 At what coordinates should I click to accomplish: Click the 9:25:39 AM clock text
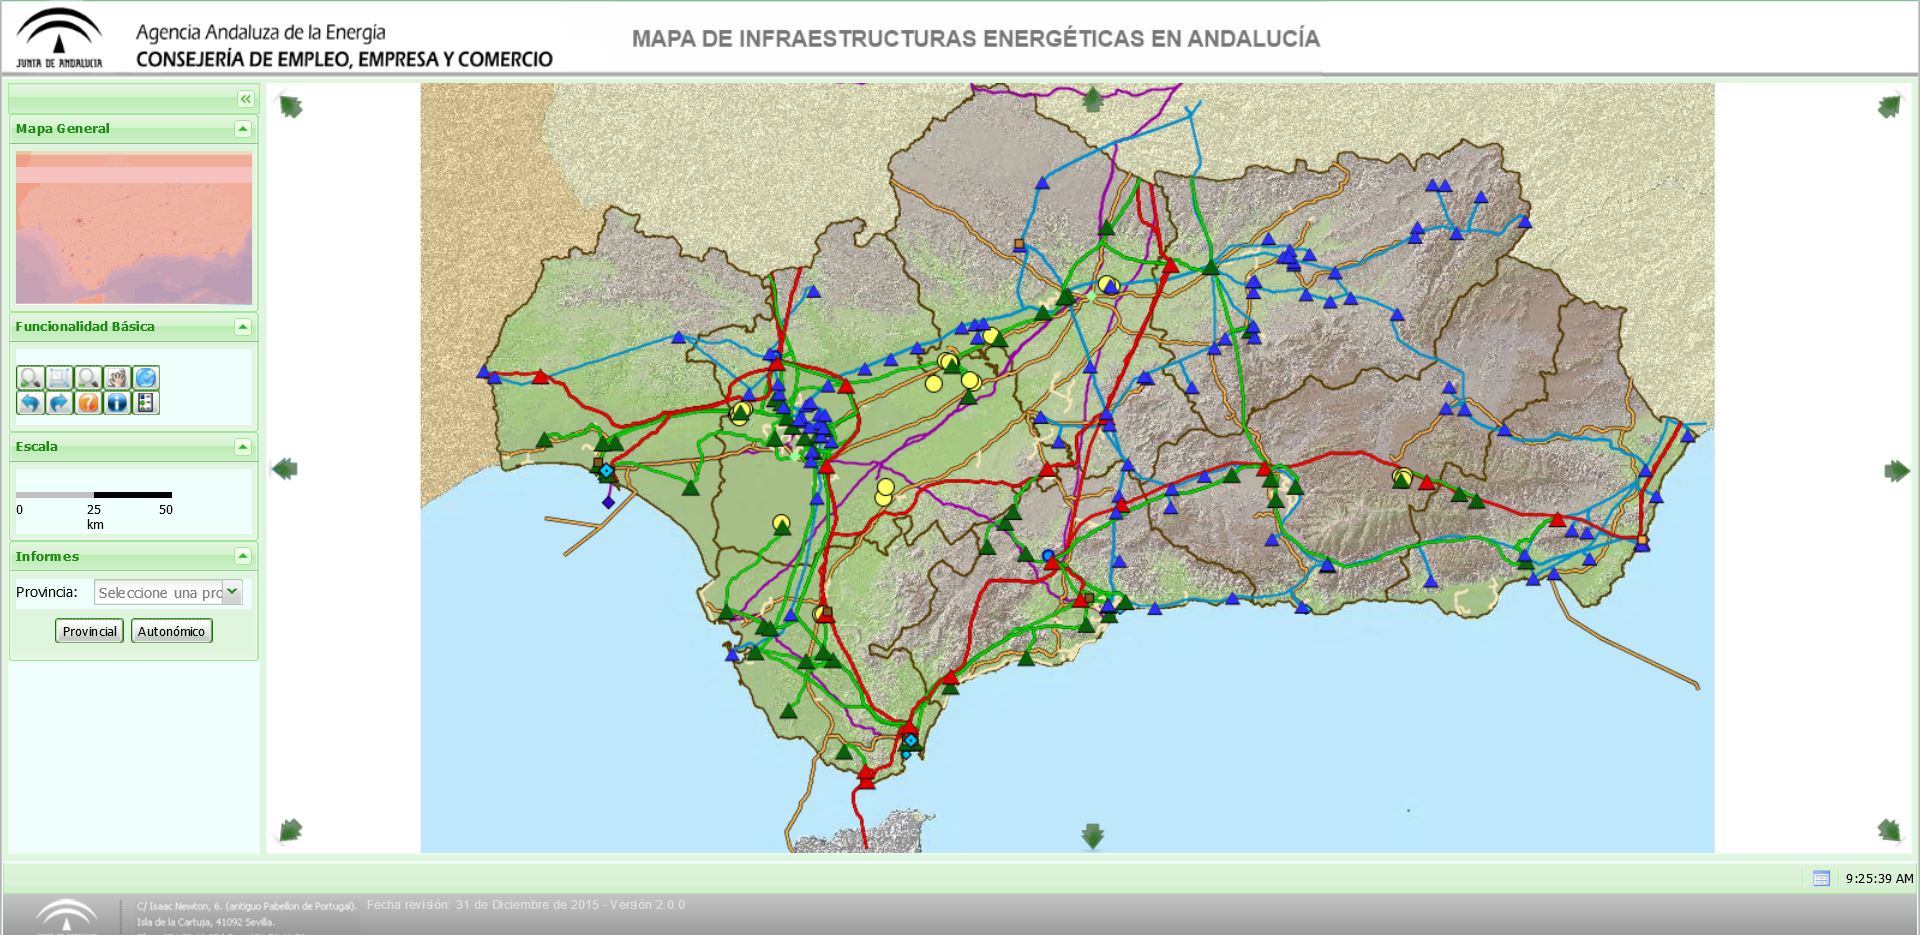click(x=1880, y=878)
